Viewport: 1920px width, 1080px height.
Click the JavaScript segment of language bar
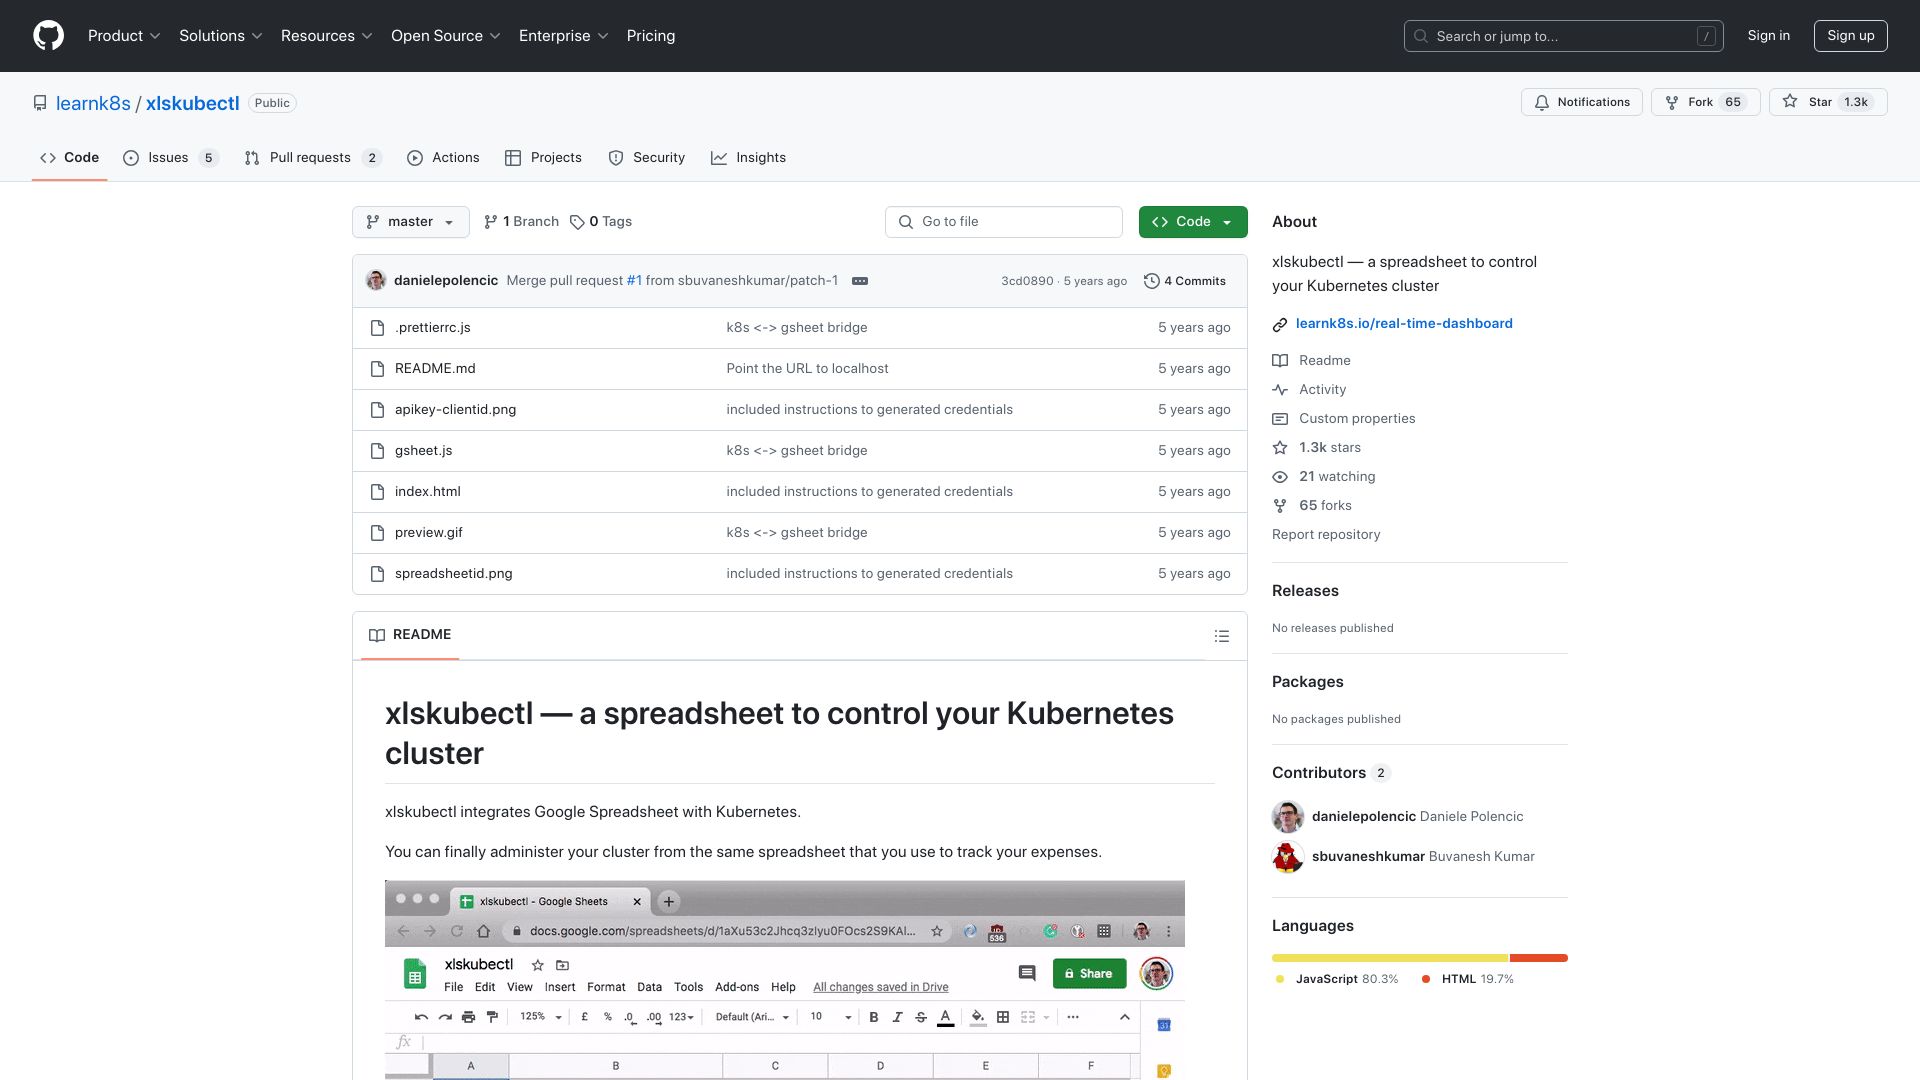[x=1389, y=958]
